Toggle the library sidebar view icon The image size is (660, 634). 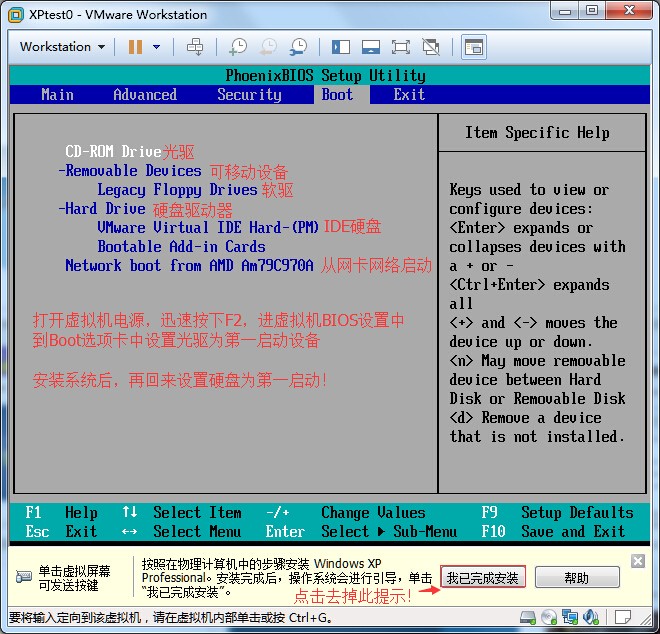[x=341, y=47]
